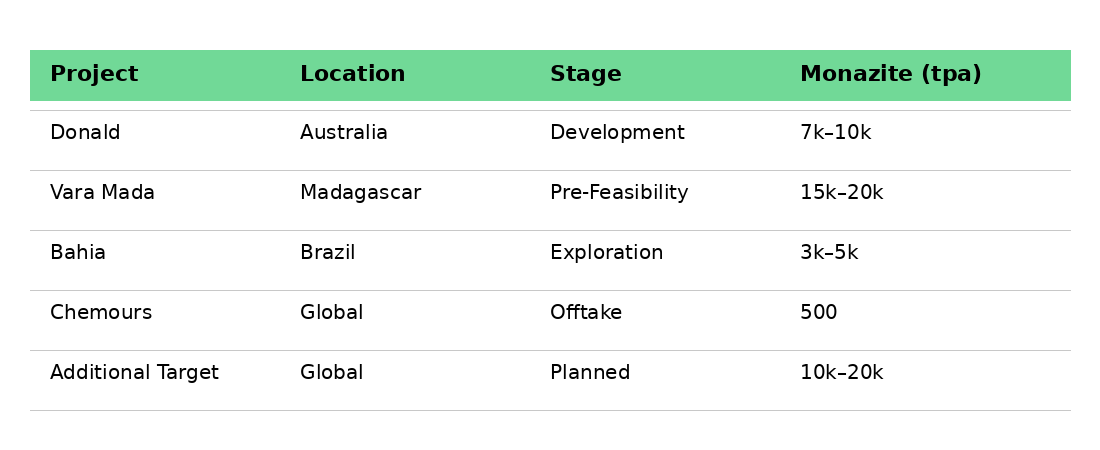Select the 7k–10k monazite value

pos(835,133)
